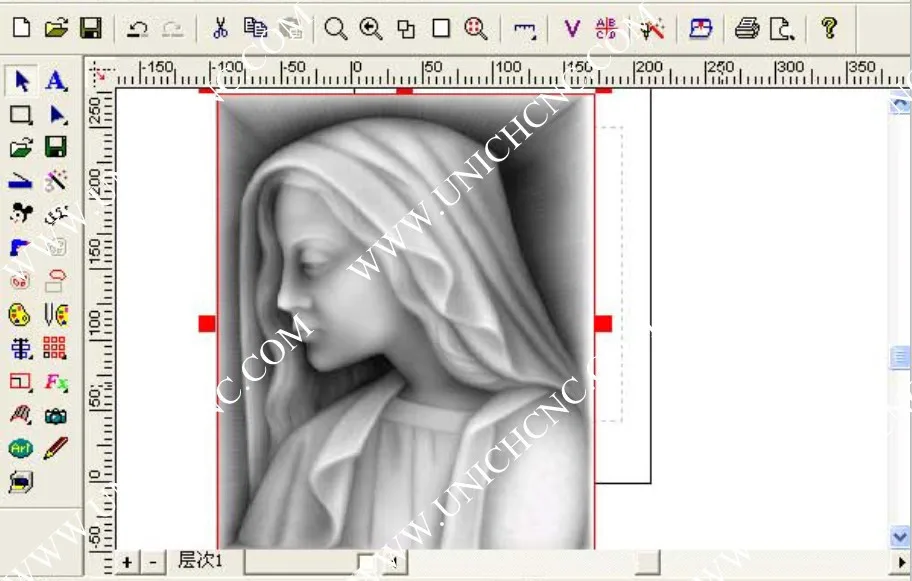This screenshot has width=912, height=581.
Task: Click the horizontal scrollbar thumb
Action: tap(648, 562)
